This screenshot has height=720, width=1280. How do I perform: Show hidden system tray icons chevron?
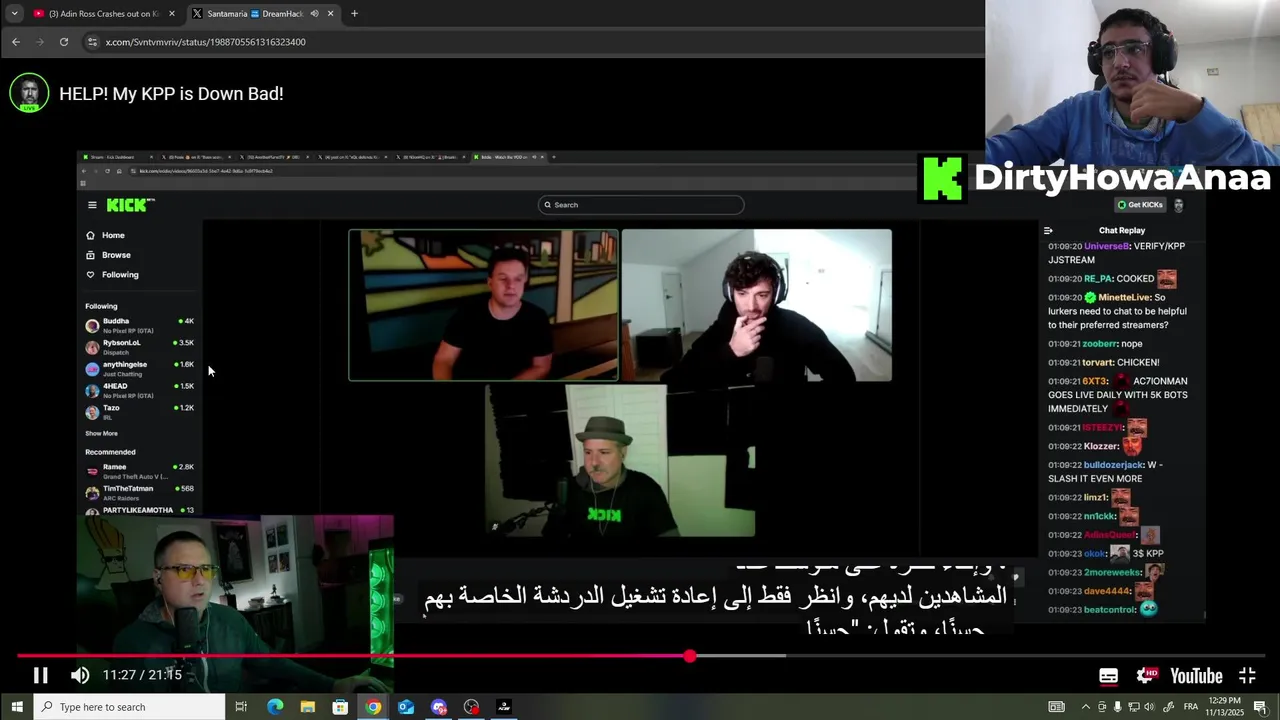[1086, 707]
